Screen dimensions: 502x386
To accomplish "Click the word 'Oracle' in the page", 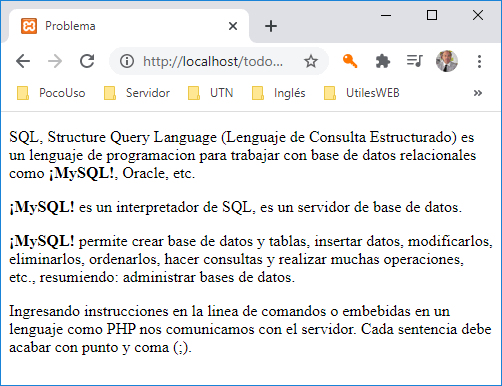I will (x=144, y=173).
